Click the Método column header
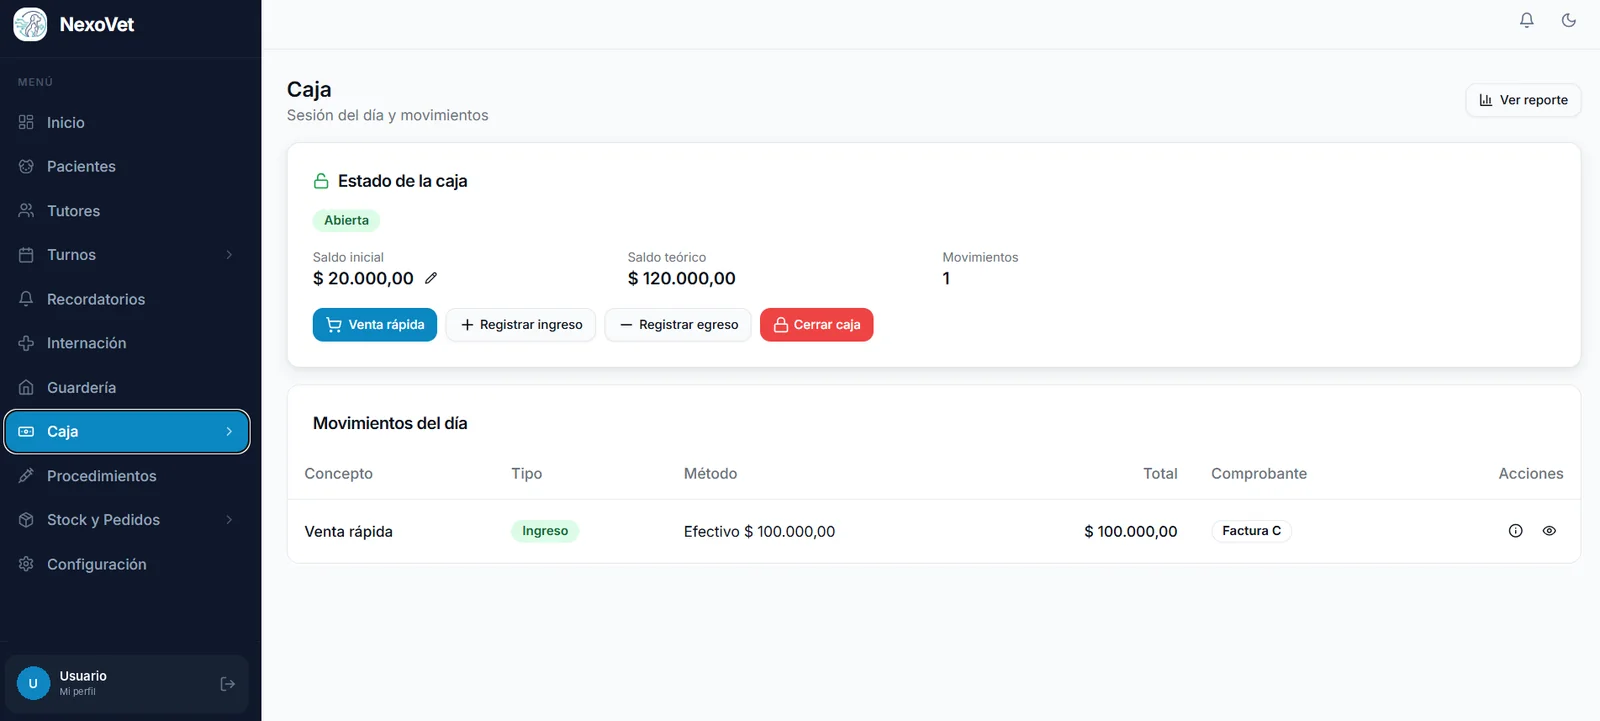1600x721 pixels. tap(710, 474)
